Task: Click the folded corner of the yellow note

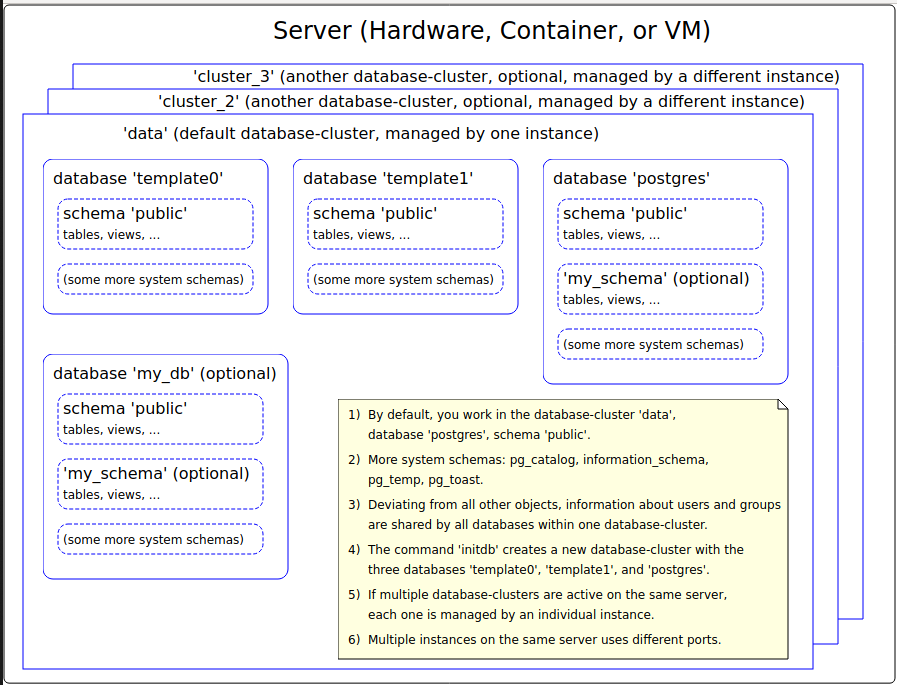Action: [782, 405]
